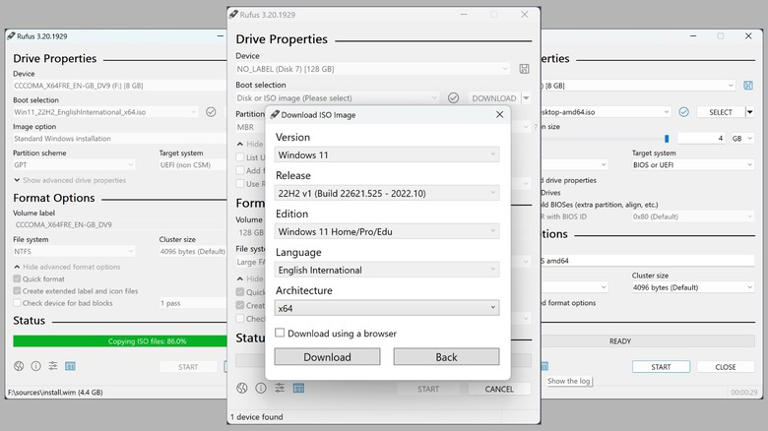Enable Download using a browser checkbox

[280, 333]
